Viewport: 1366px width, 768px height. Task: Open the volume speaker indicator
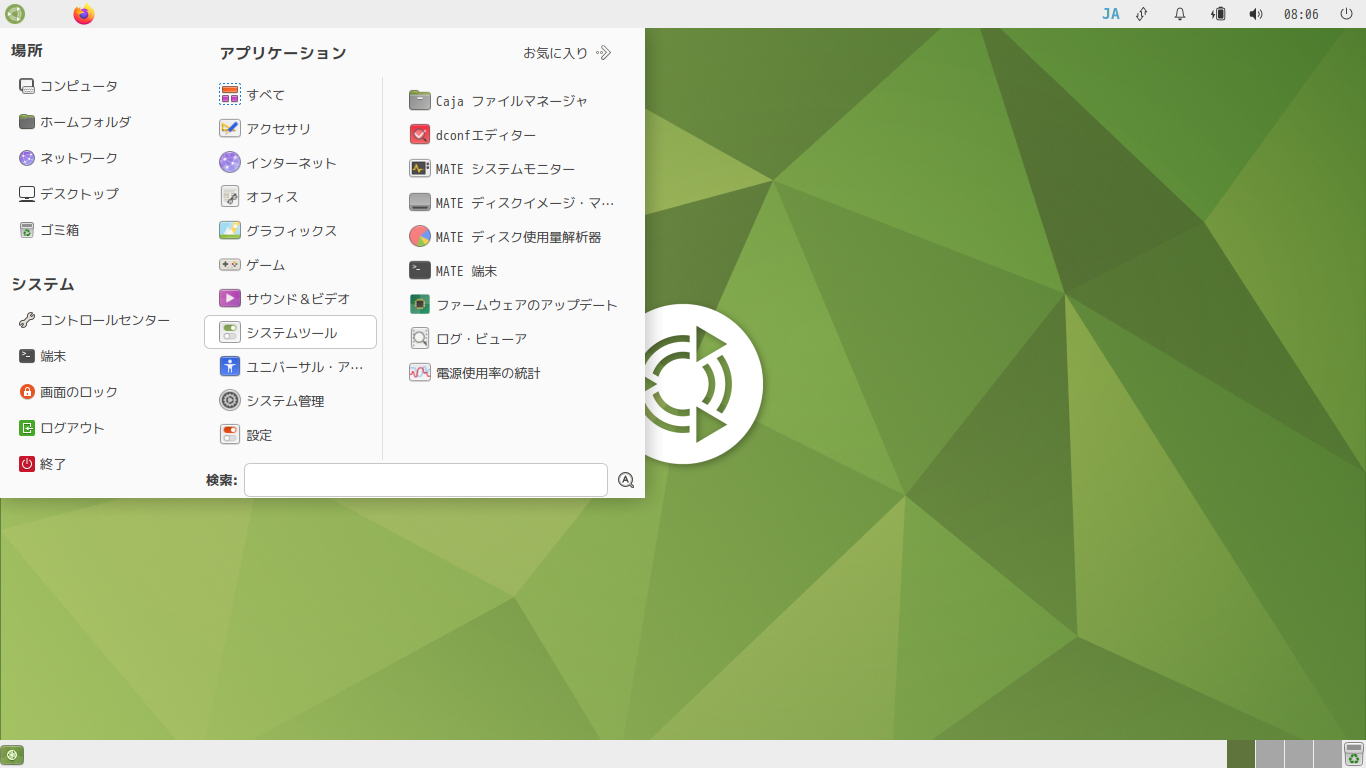tap(1256, 14)
